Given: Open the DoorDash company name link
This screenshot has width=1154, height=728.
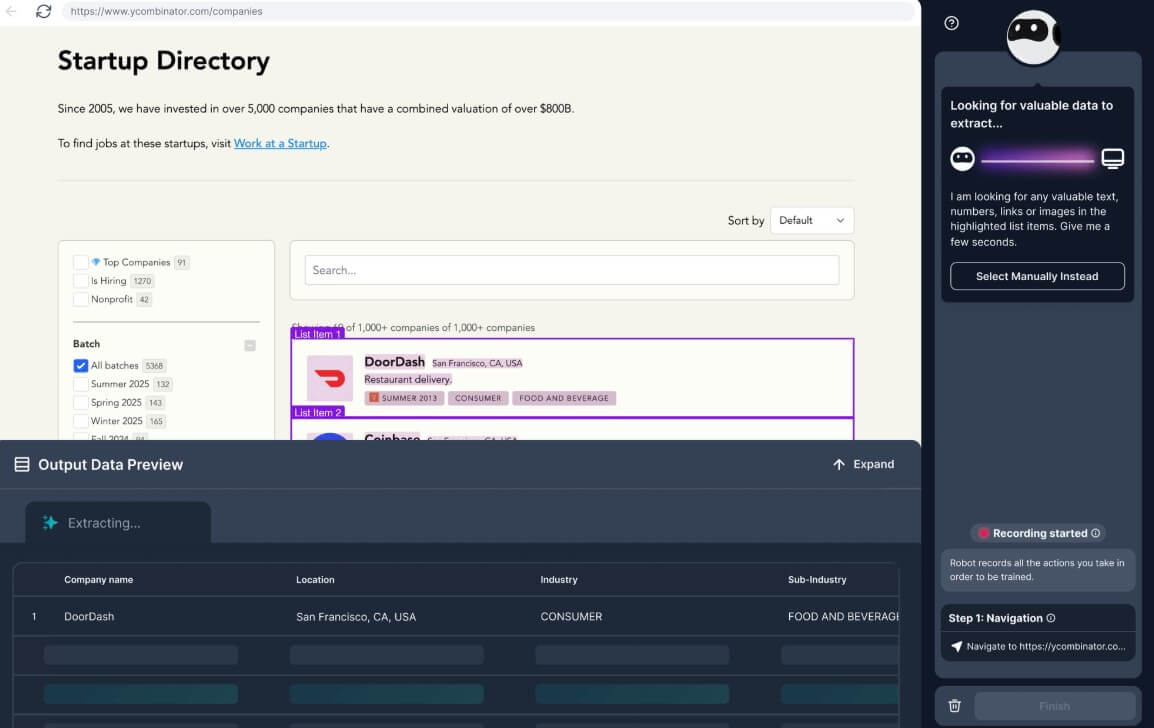Looking at the screenshot, I should coord(394,361).
